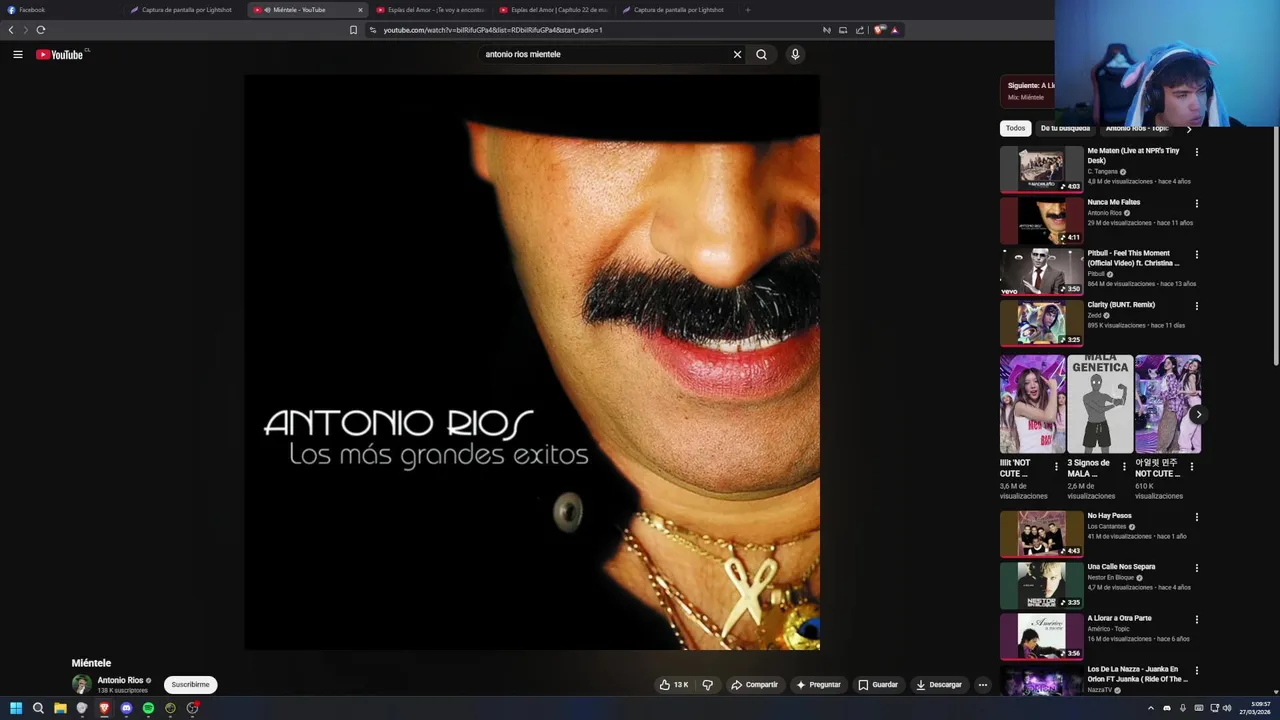Select the Todos filter chip
The height and width of the screenshot is (720, 1280).
click(x=1015, y=128)
